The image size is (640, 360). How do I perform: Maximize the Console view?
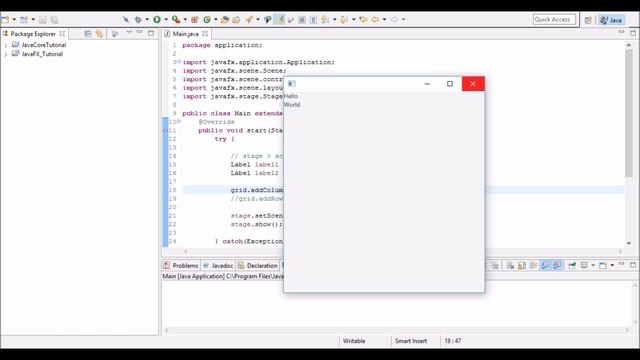[633, 265]
